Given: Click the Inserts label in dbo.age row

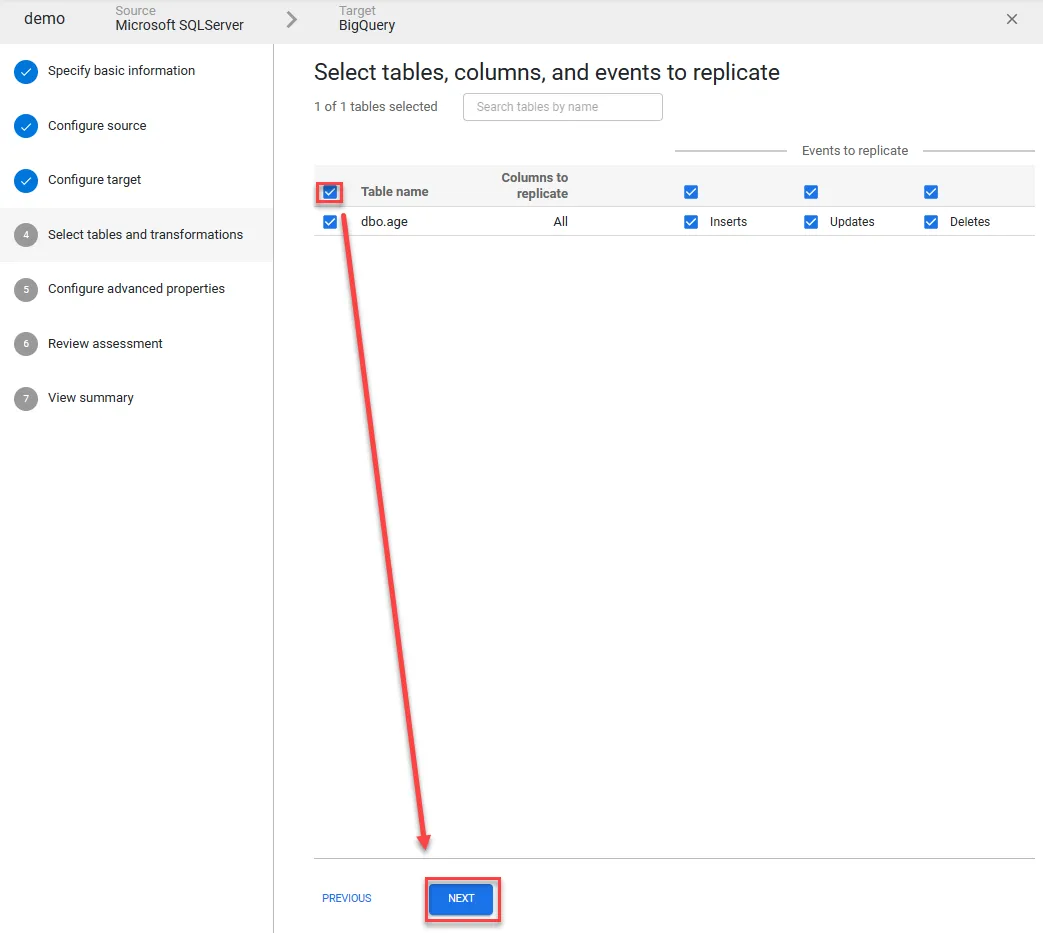Looking at the screenshot, I should [728, 222].
